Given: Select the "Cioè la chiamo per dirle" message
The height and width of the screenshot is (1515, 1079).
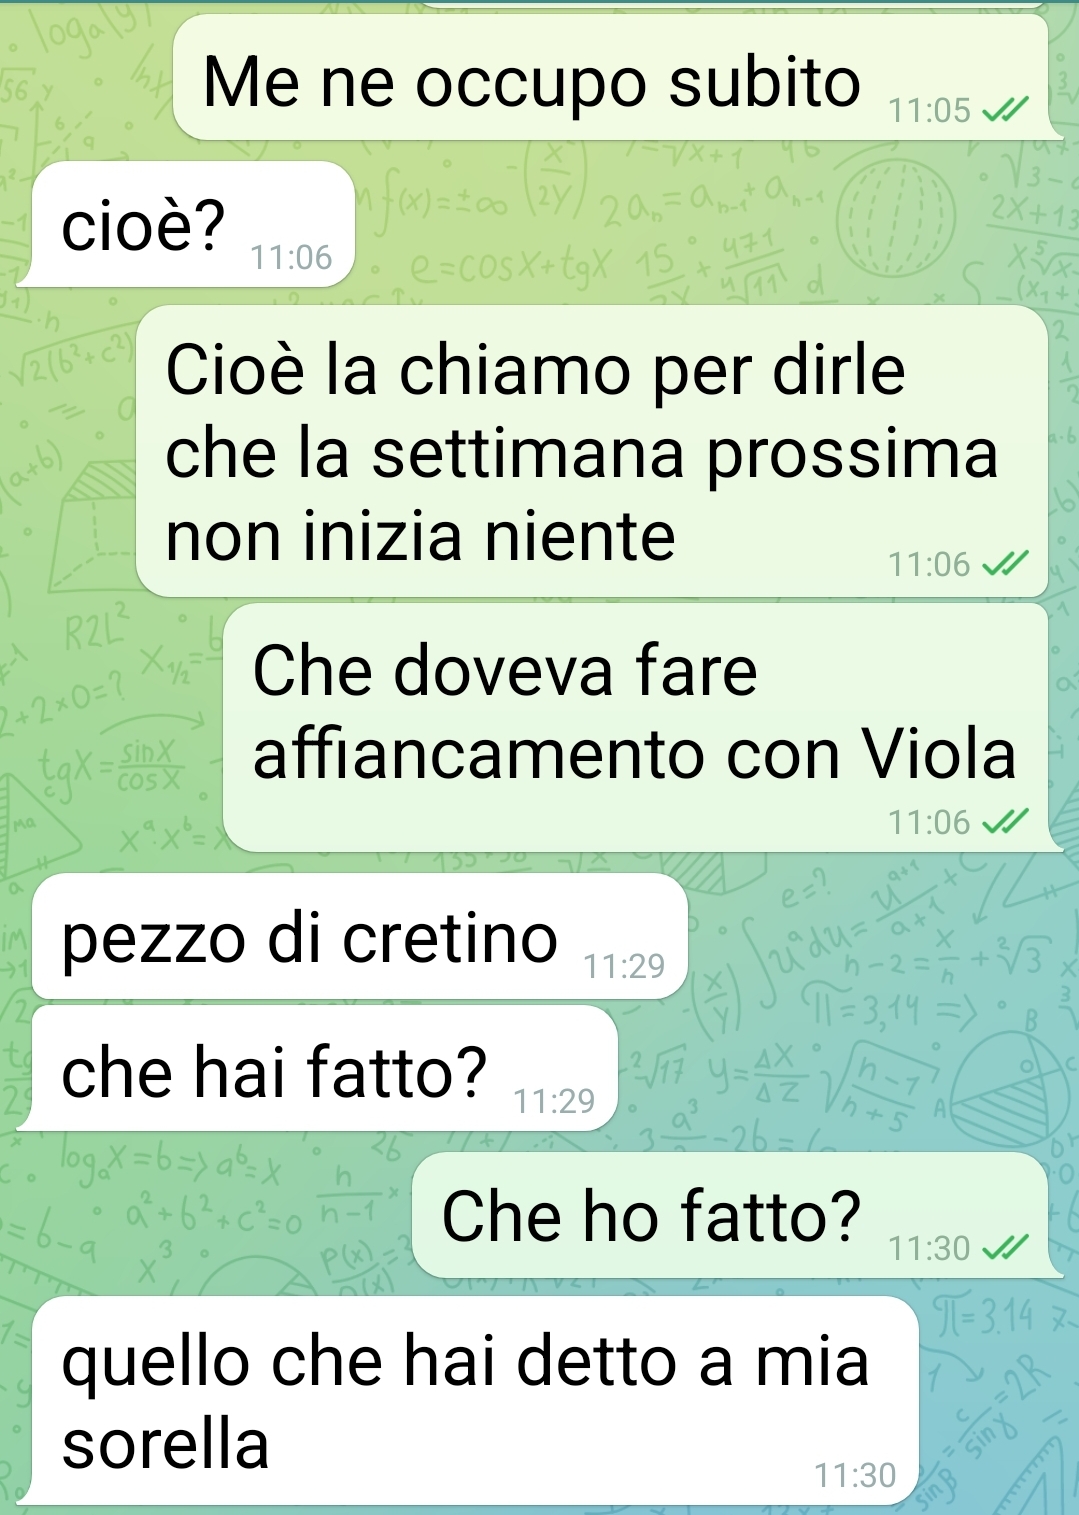Looking at the screenshot, I should pyautogui.click(x=592, y=450).
